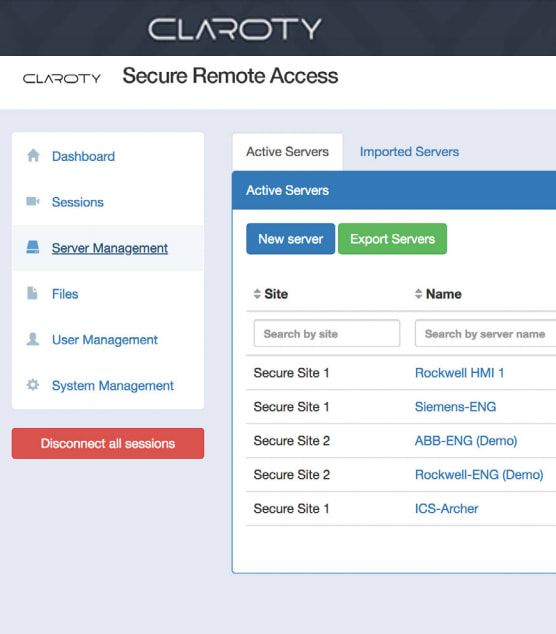The width and height of the screenshot is (556, 634).
Task: Open the Rockwell HMI 1 server
Action: pos(459,372)
